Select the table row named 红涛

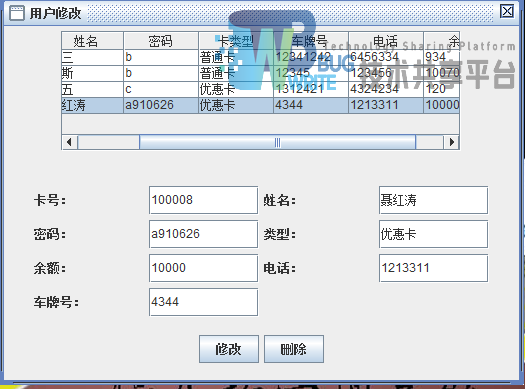[260, 105]
